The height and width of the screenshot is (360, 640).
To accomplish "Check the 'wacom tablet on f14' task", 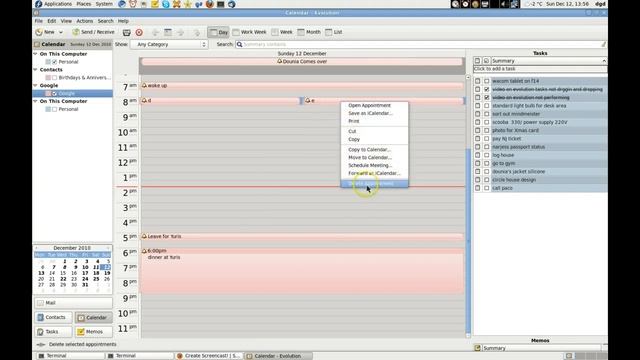I will (x=487, y=81).
